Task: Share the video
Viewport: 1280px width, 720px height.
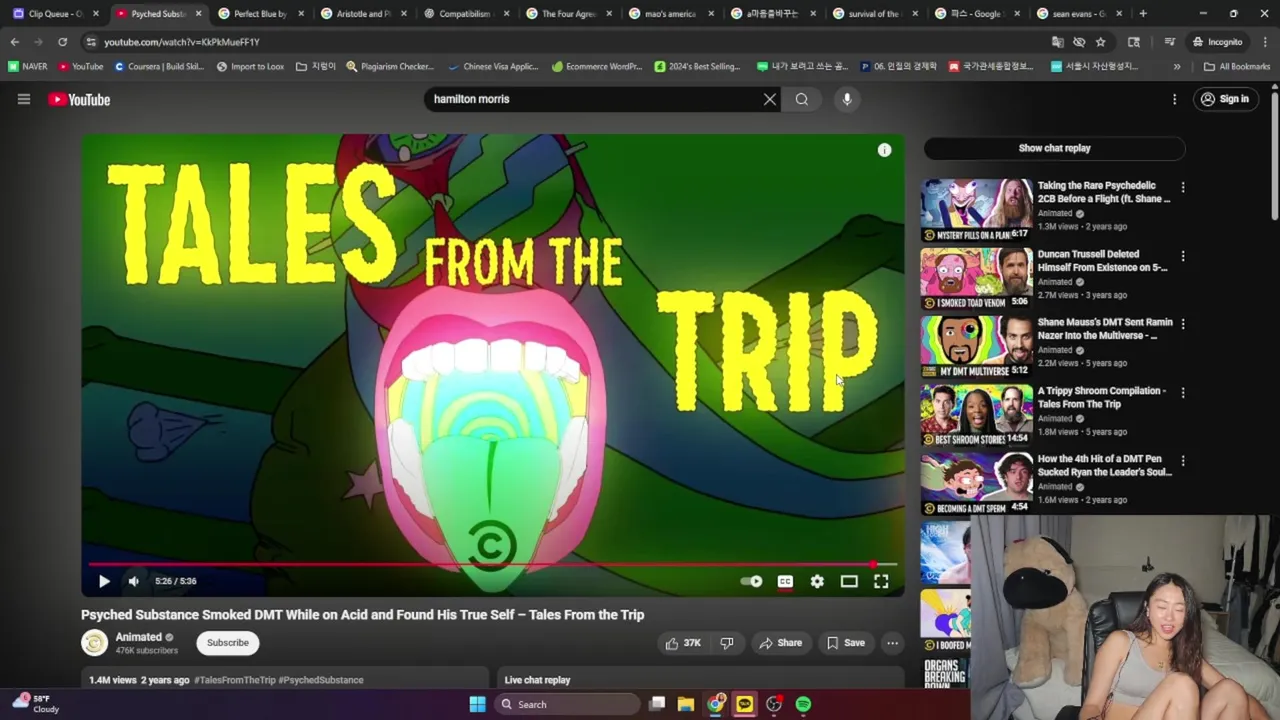Action: pyautogui.click(x=780, y=643)
